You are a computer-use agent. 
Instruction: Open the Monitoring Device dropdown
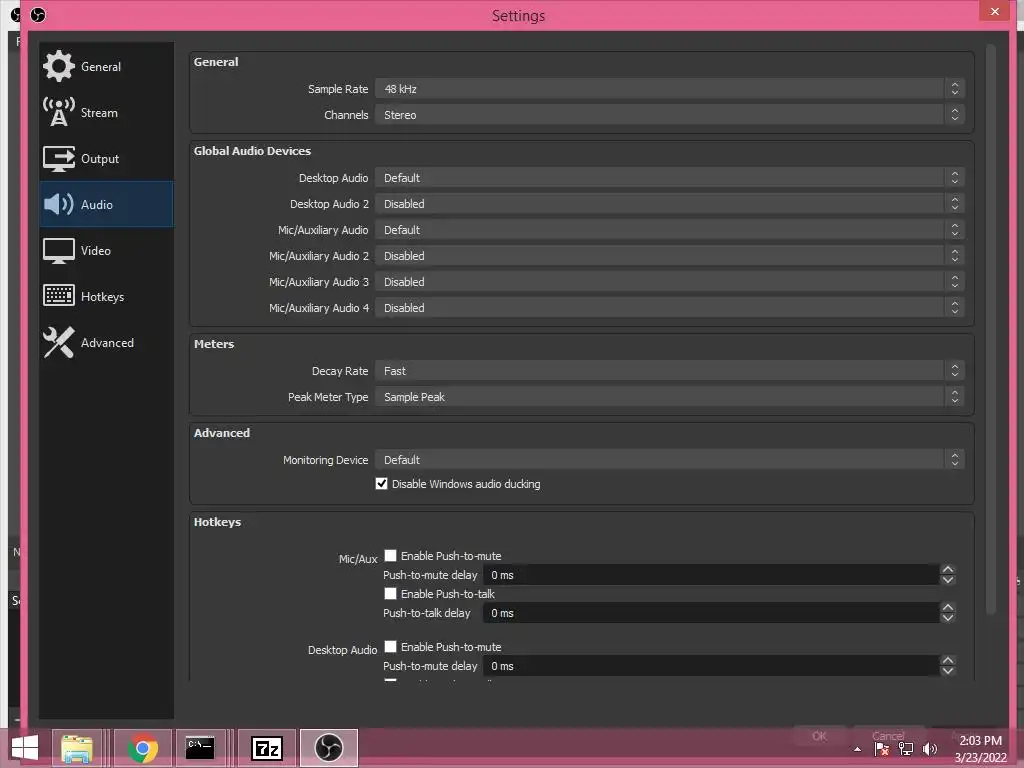669,460
